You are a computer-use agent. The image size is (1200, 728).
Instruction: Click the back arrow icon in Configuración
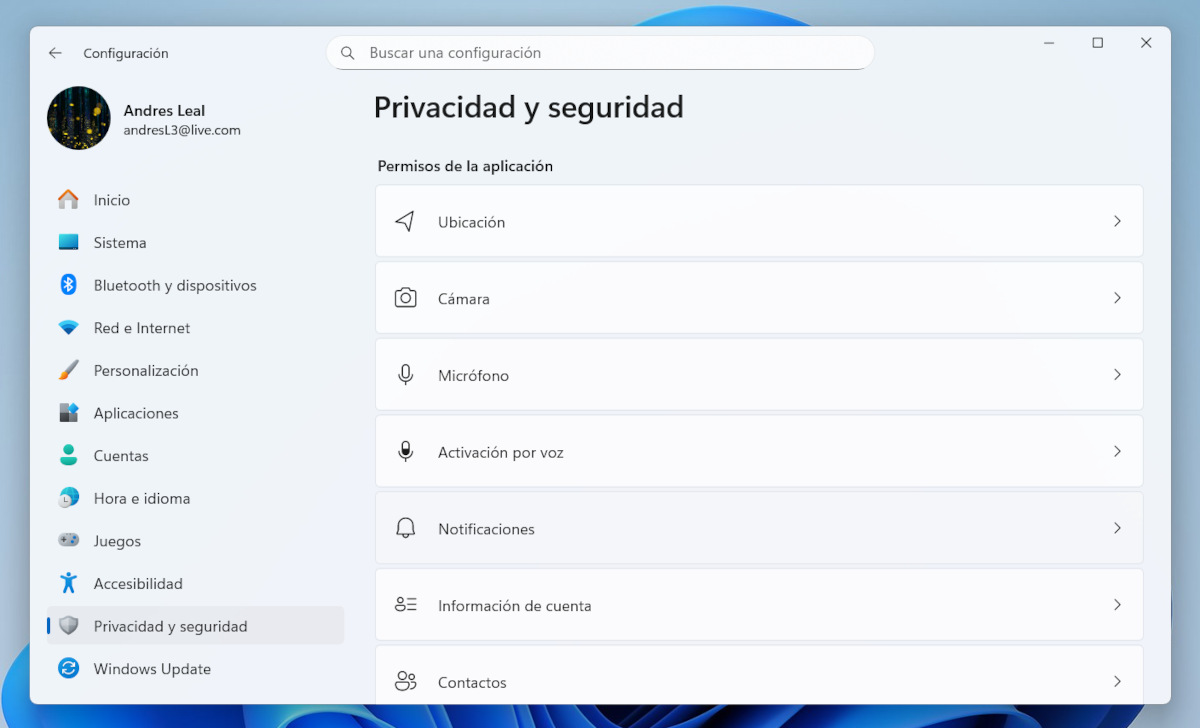click(55, 53)
